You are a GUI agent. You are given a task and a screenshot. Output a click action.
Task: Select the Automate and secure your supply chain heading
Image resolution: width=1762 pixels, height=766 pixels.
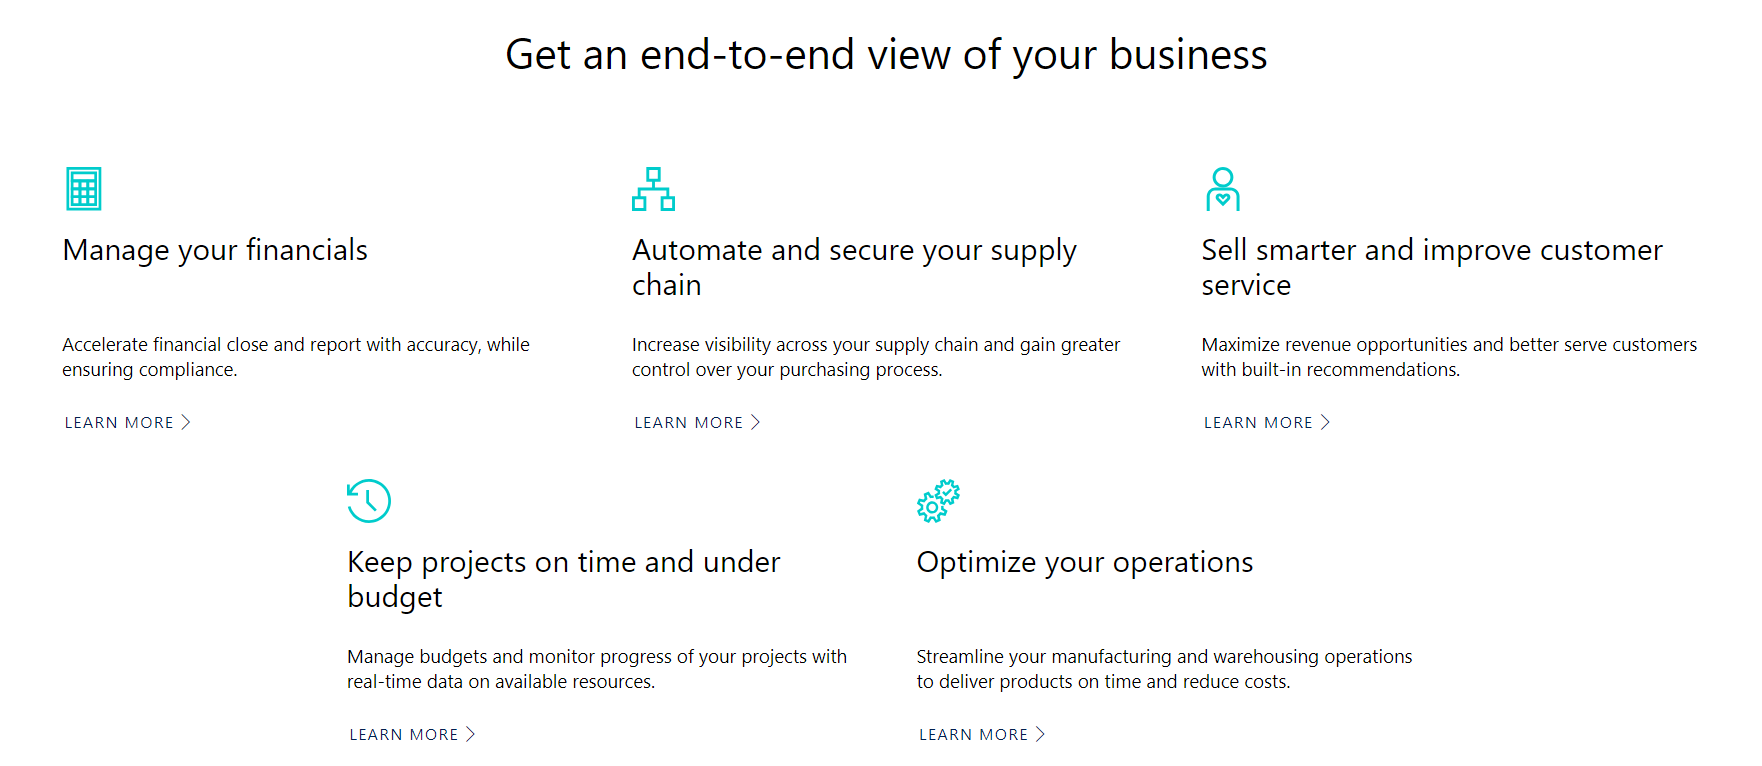tap(854, 267)
